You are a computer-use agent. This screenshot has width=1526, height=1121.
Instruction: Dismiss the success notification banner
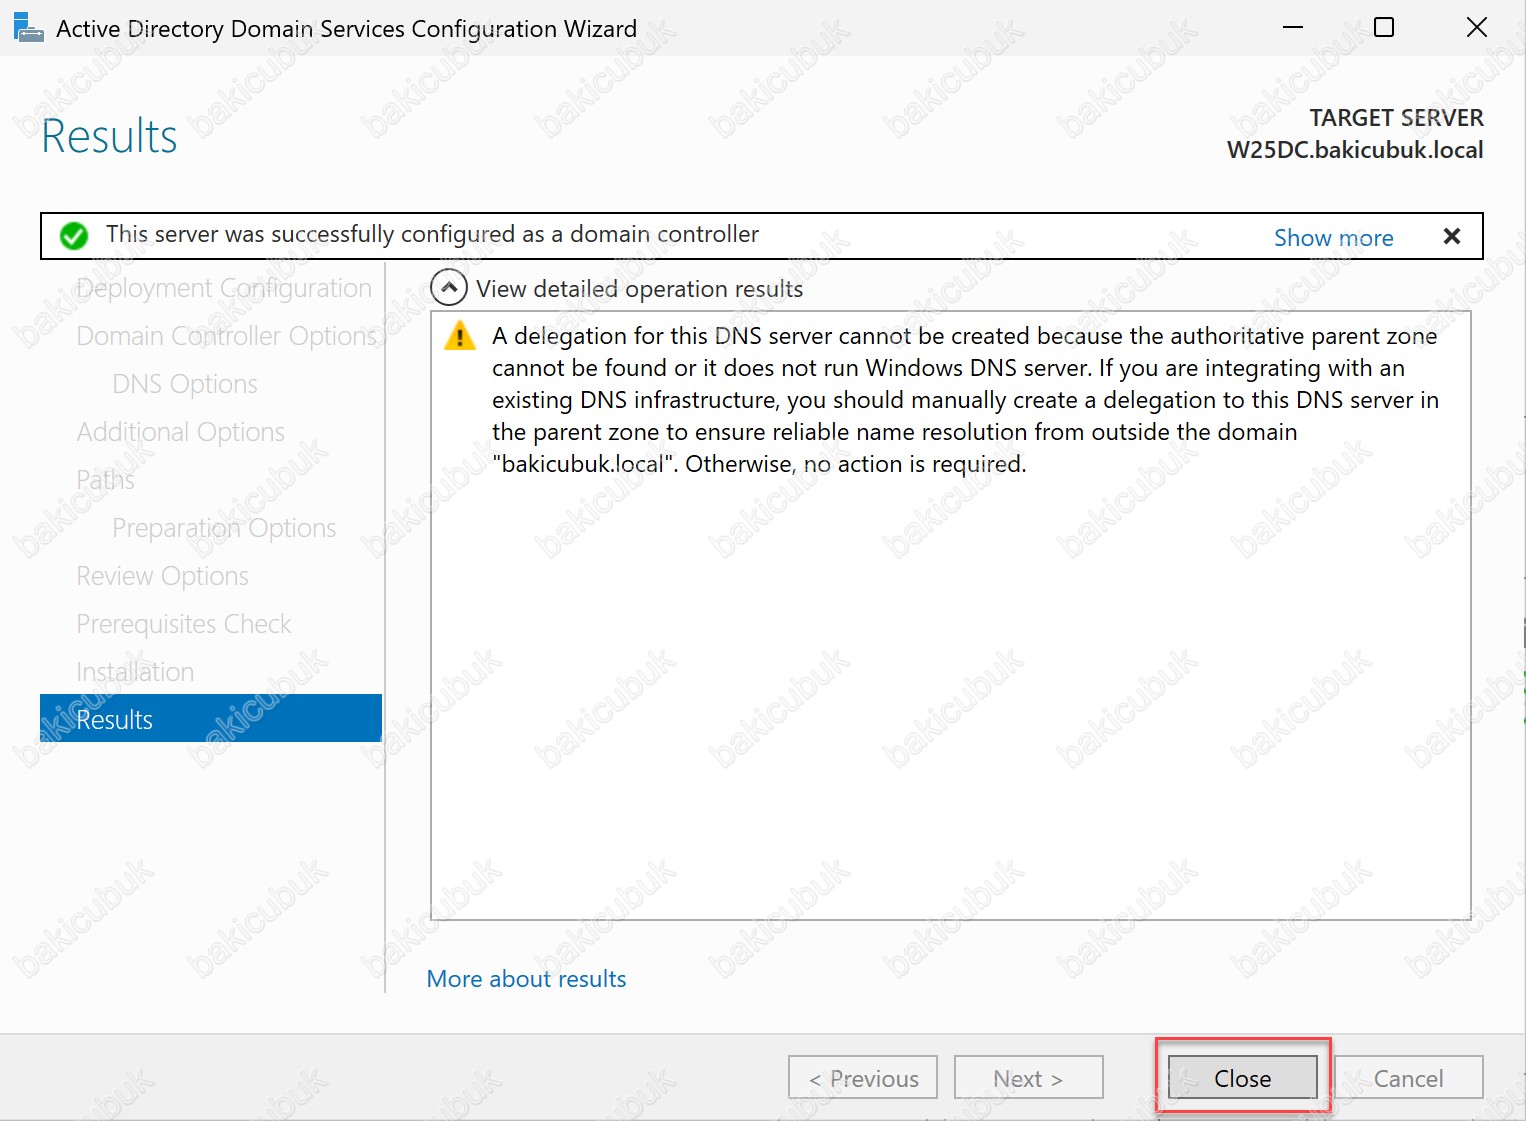(1452, 236)
